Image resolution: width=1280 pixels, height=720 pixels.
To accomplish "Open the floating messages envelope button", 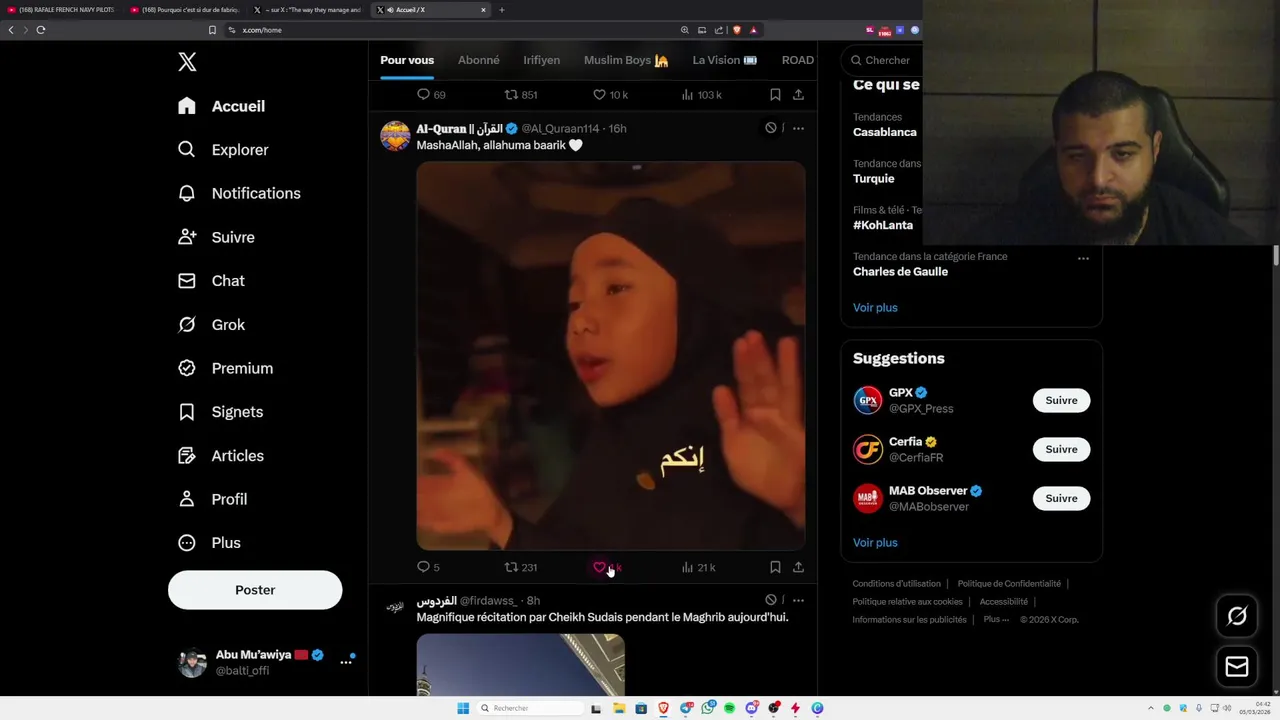I will tap(1237, 666).
